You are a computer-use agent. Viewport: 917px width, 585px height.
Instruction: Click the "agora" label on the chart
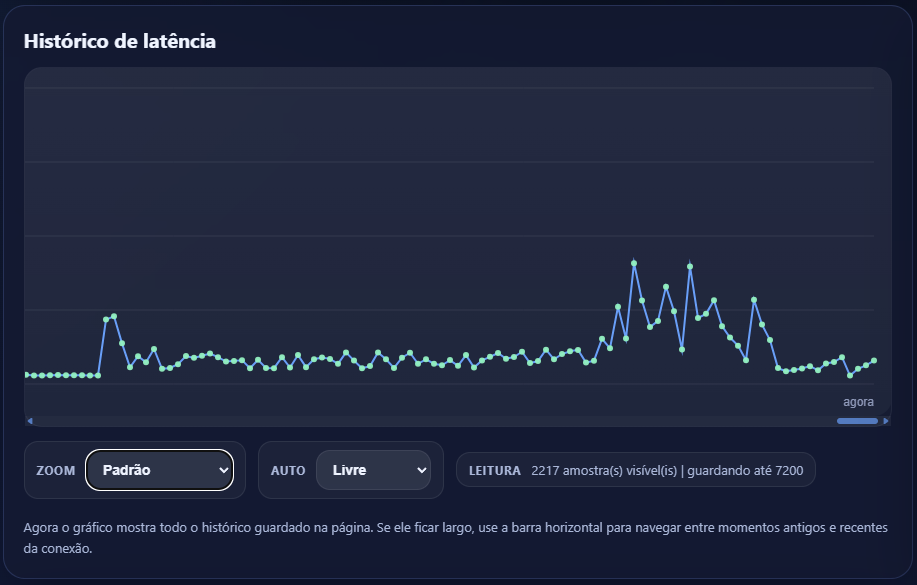point(858,402)
